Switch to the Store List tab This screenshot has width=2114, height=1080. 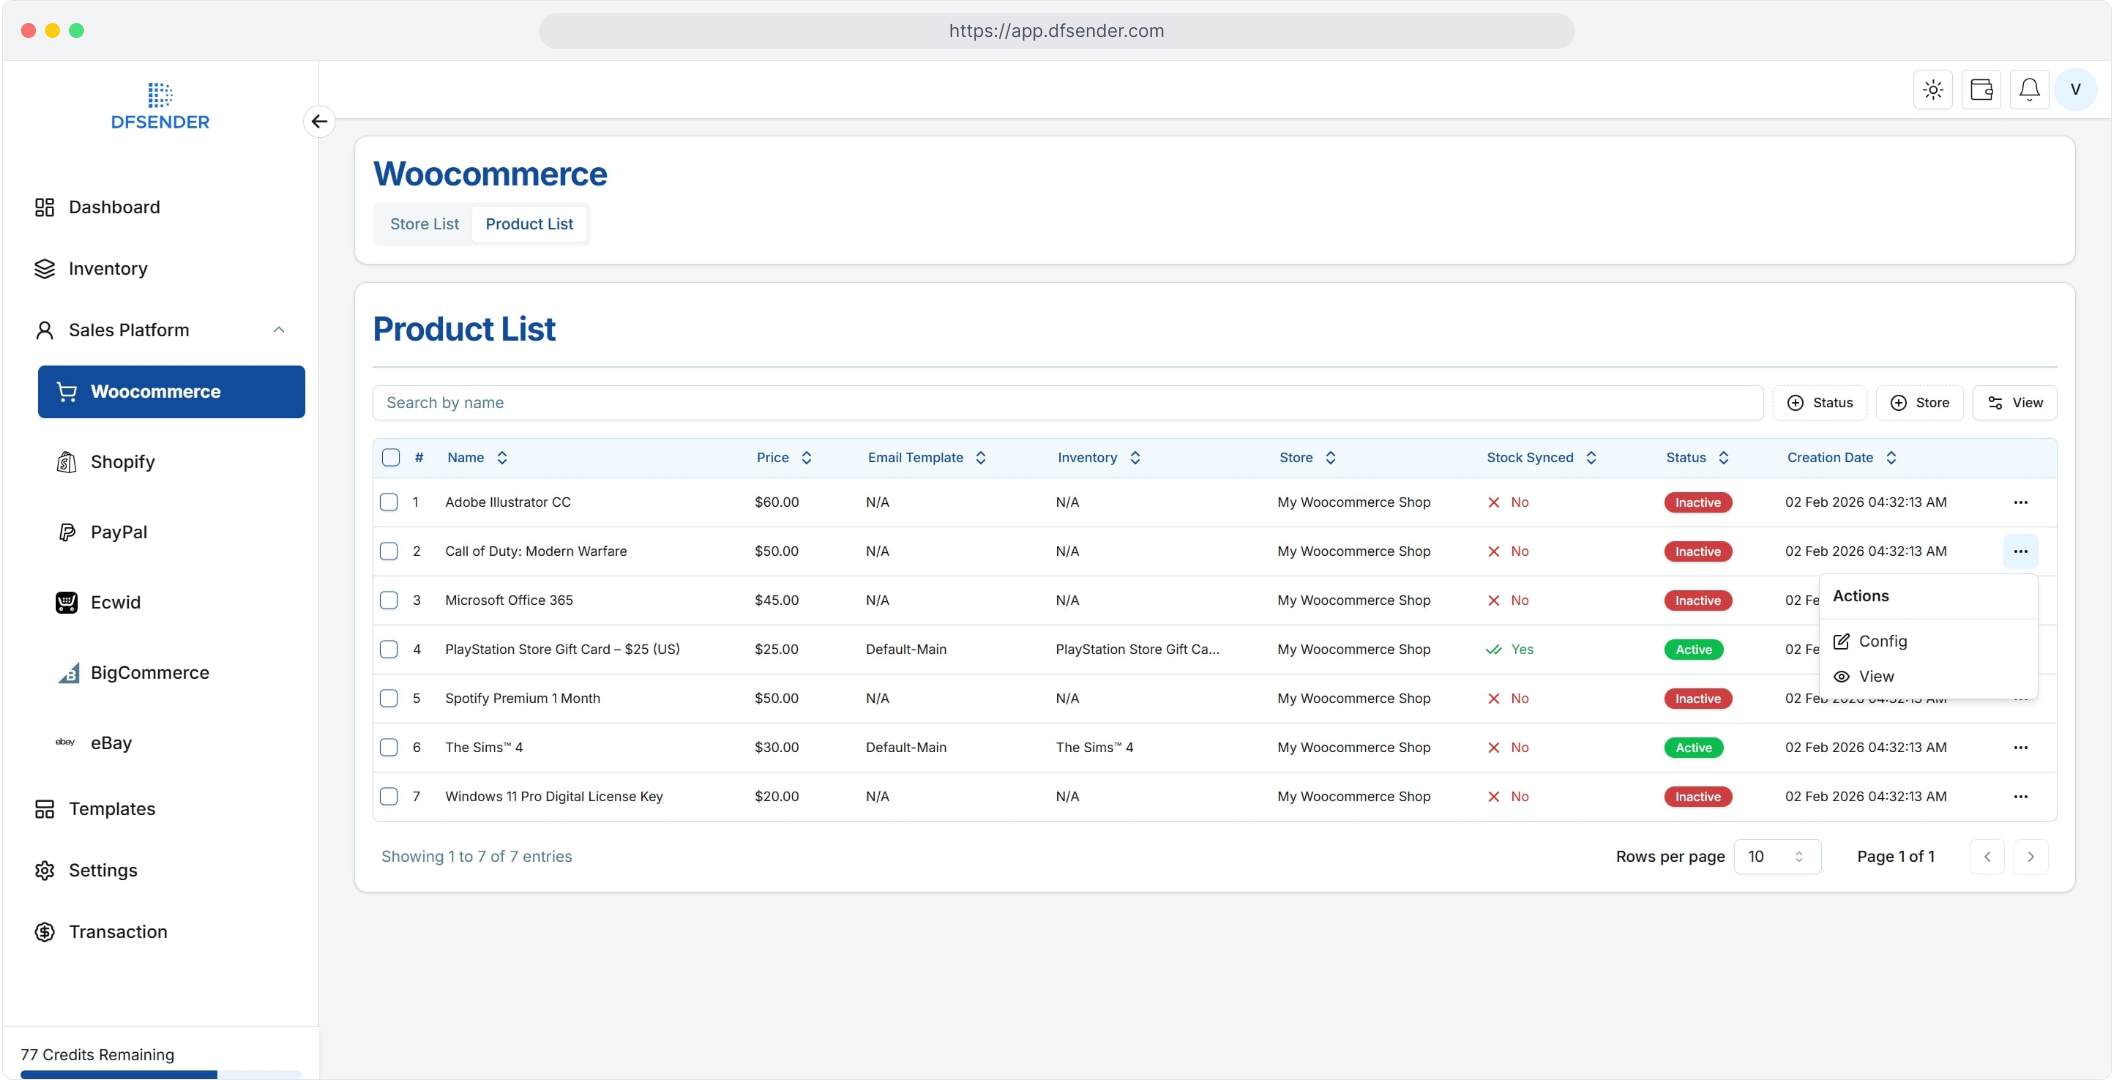pyautogui.click(x=424, y=224)
